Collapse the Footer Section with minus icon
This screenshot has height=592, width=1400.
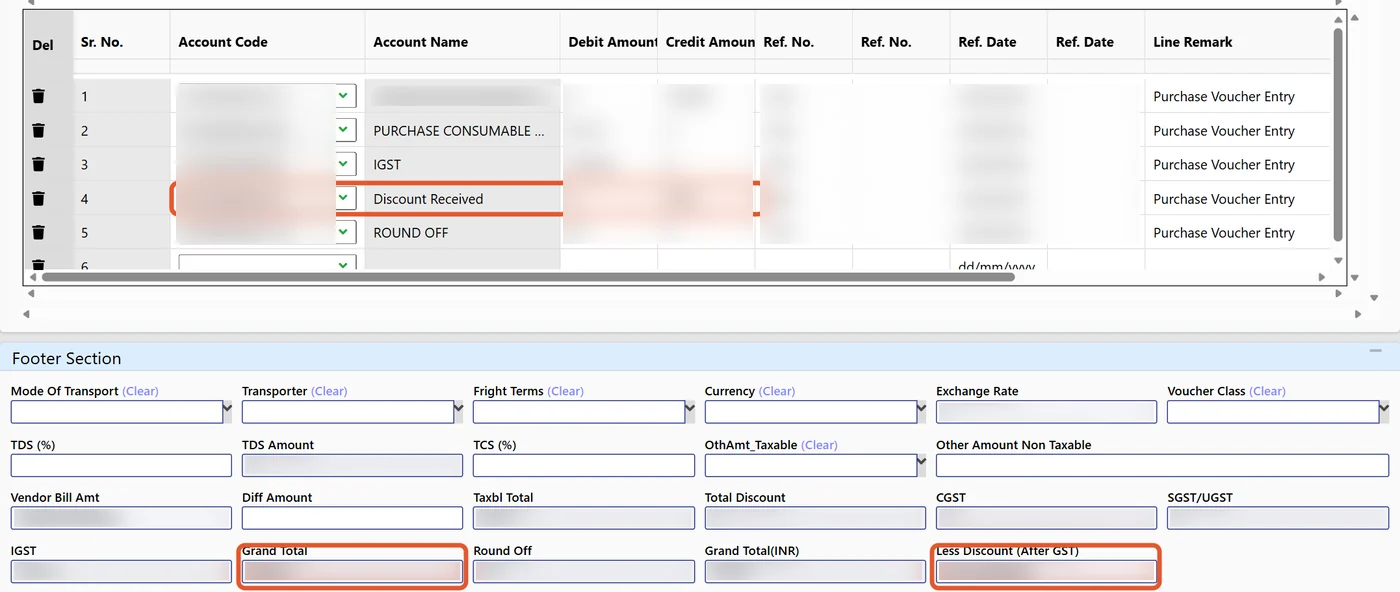tap(1375, 352)
